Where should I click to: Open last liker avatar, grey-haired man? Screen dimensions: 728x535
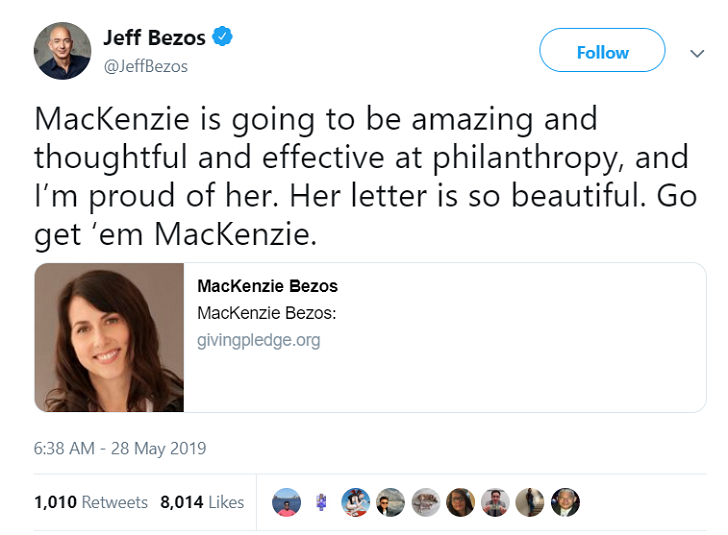565,502
